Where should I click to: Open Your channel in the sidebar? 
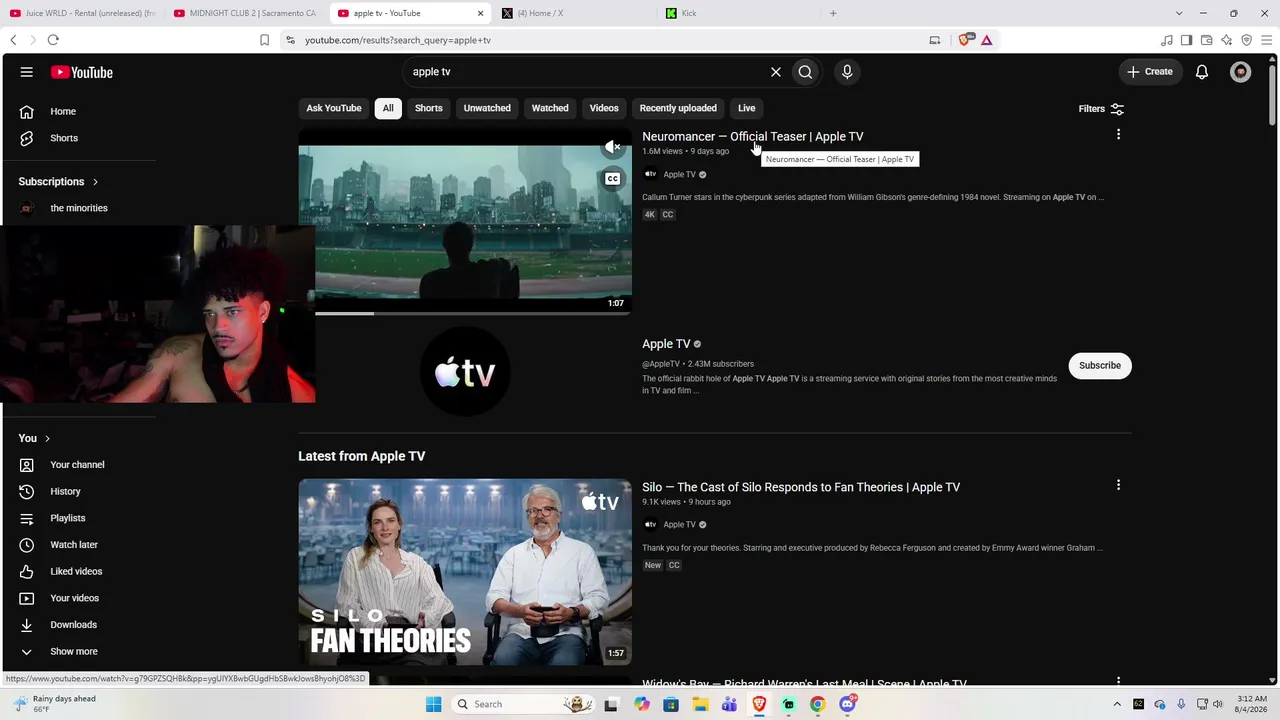pyautogui.click(x=78, y=465)
